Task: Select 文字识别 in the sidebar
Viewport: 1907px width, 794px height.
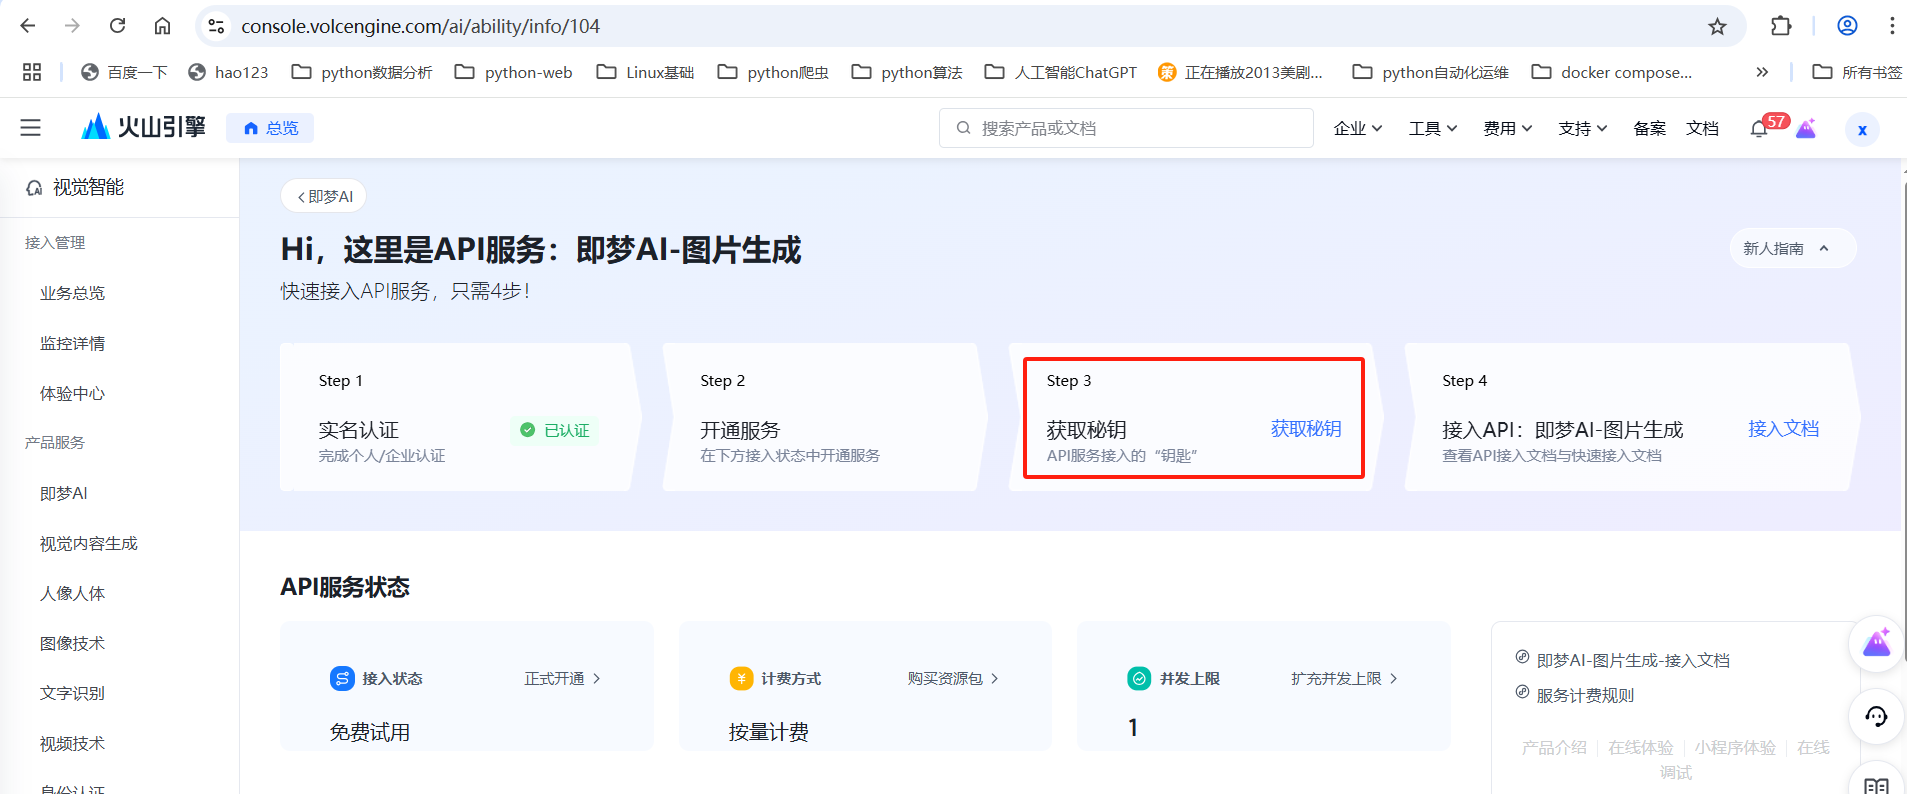Action: click(72, 693)
